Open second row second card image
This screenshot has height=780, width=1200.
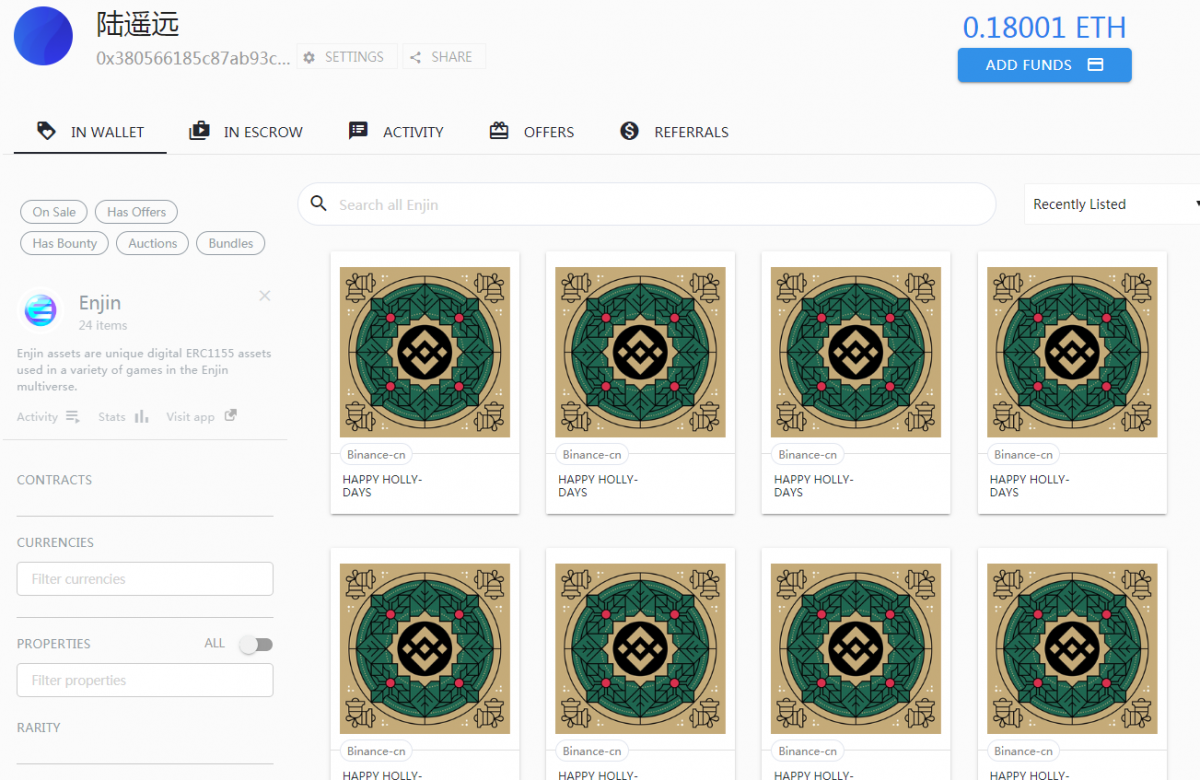tap(640, 649)
